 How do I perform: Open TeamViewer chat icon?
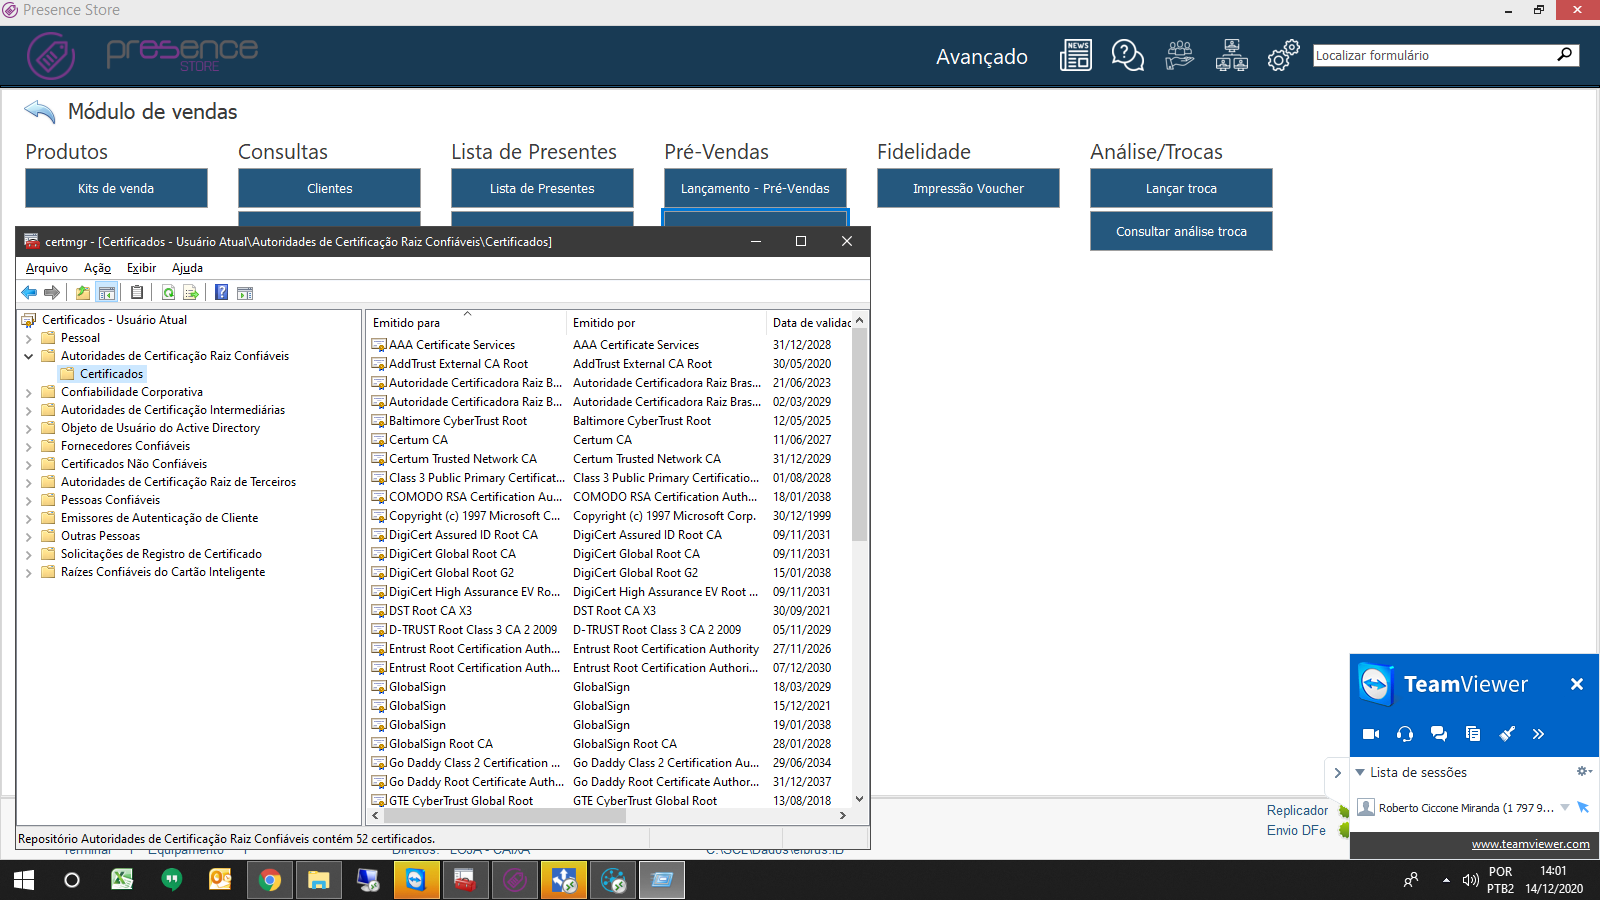1439,734
